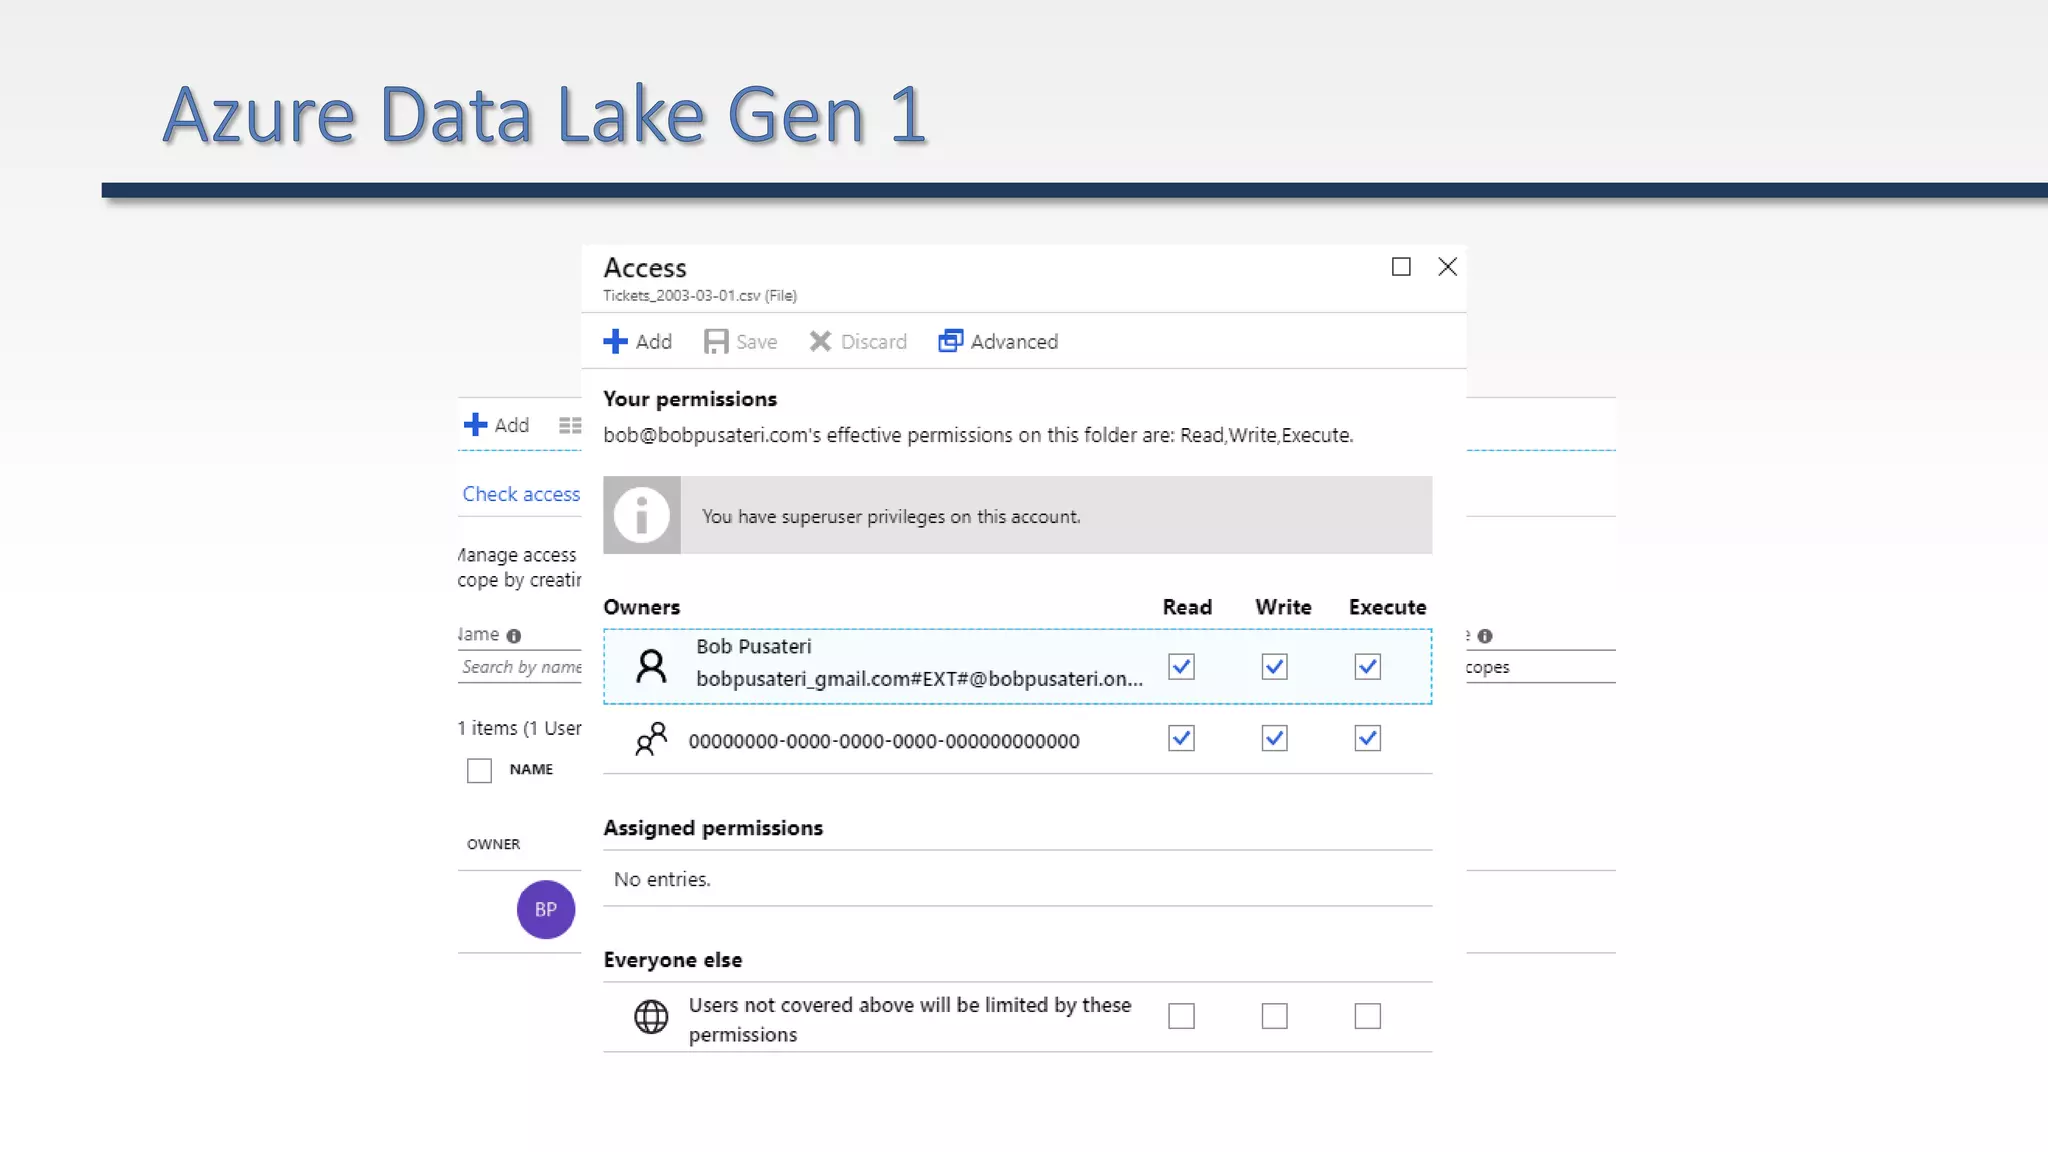Image resolution: width=2048 pixels, height=1152 pixels.
Task: Open the Check access tab
Action: (x=521, y=494)
